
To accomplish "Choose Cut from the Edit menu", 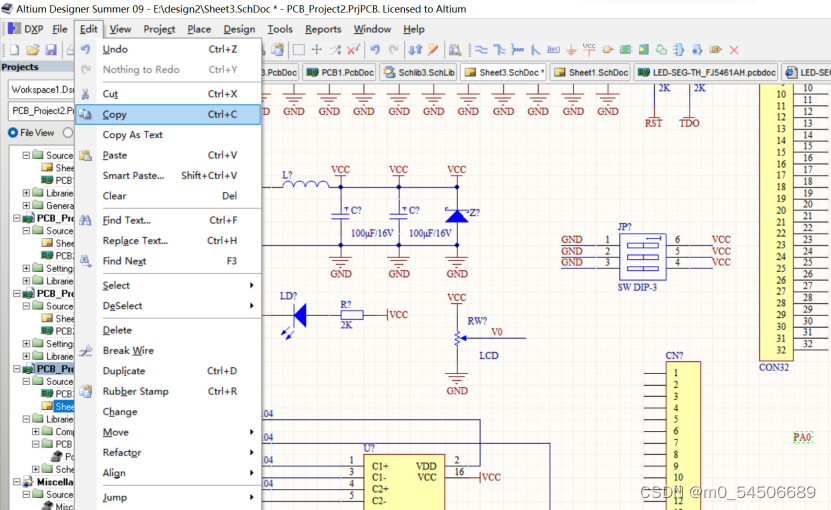I will pos(169,94).
